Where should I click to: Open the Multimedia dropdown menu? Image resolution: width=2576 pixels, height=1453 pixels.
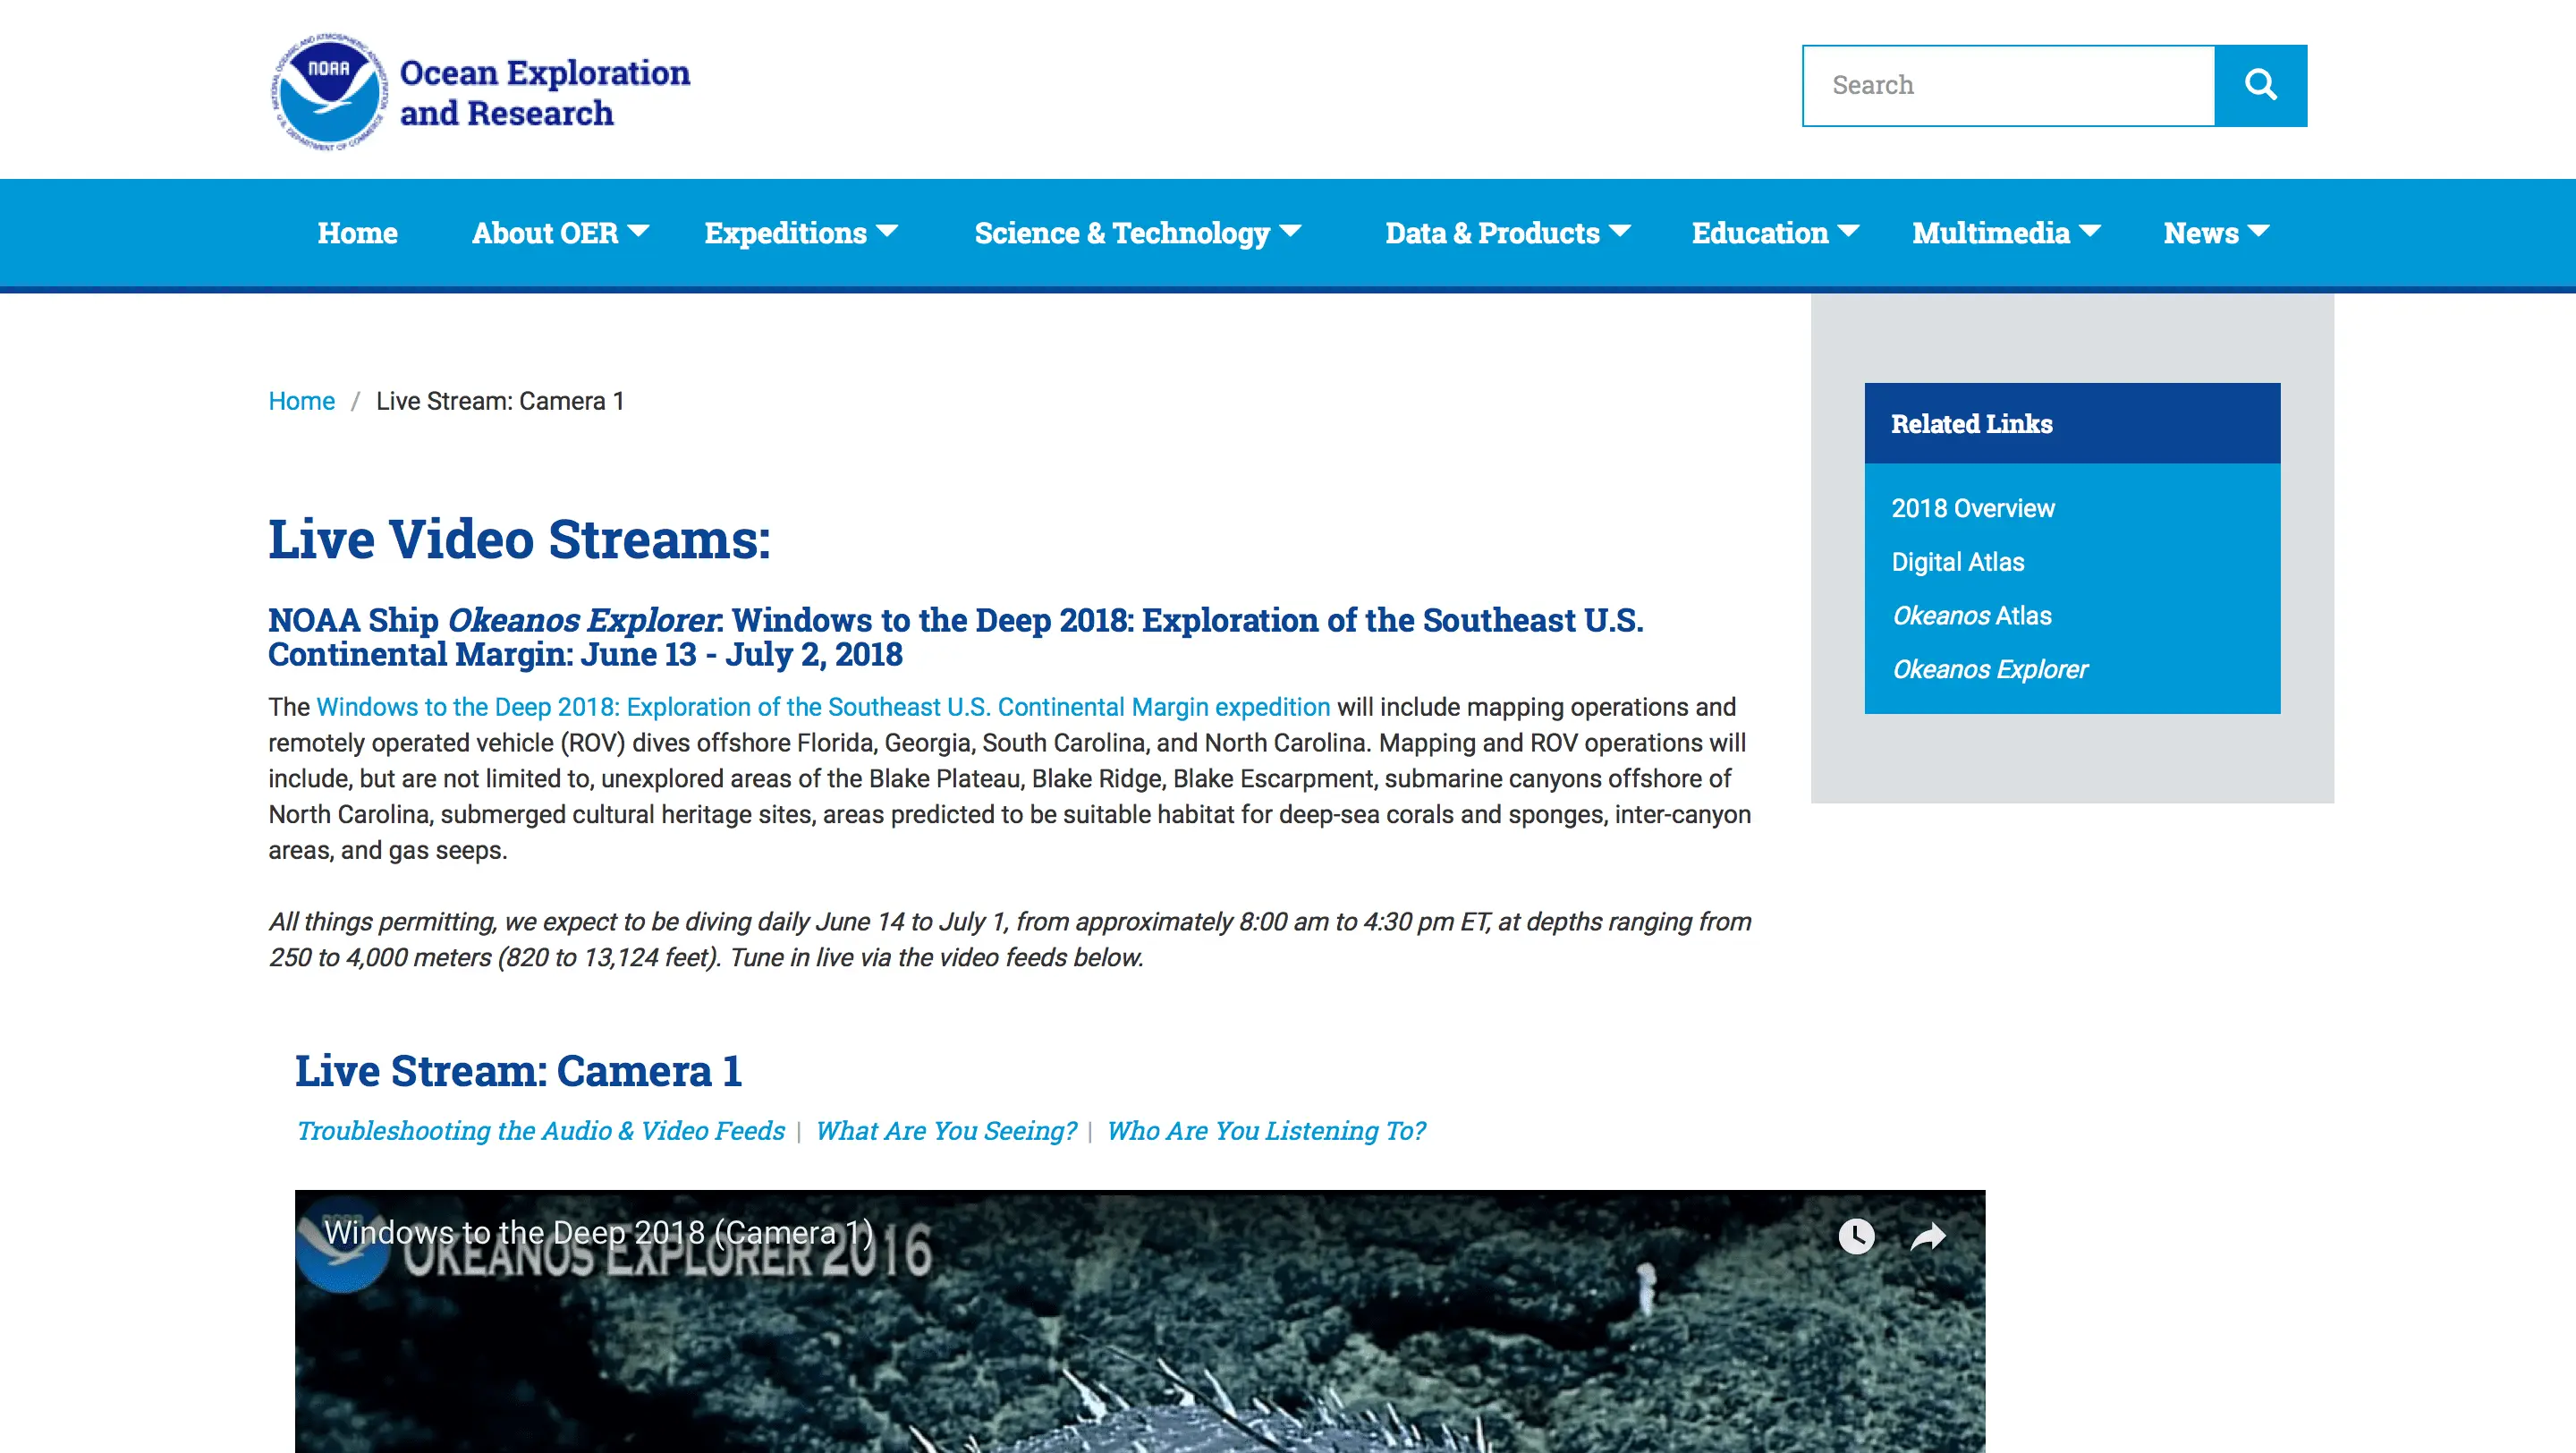(x=2005, y=233)
